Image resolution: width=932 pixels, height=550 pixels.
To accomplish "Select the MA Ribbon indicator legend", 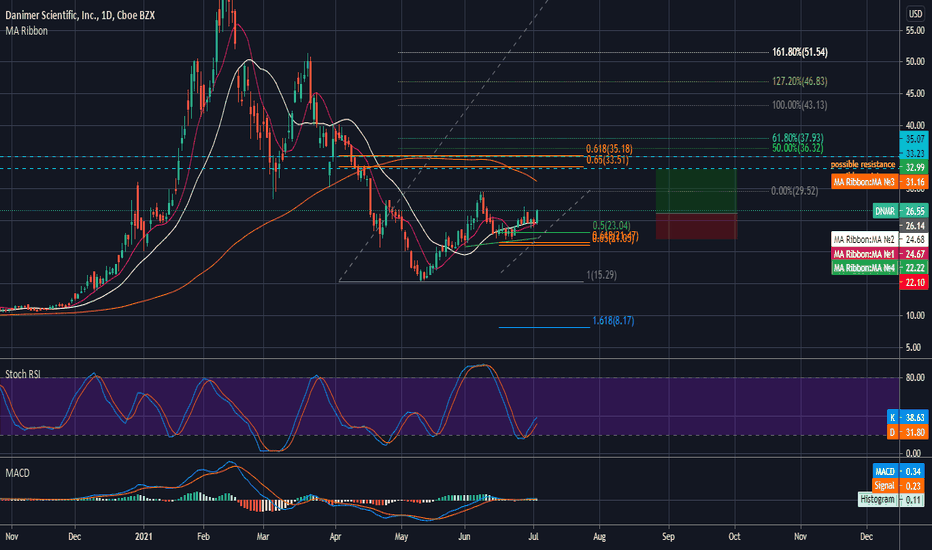I will 27,31.
